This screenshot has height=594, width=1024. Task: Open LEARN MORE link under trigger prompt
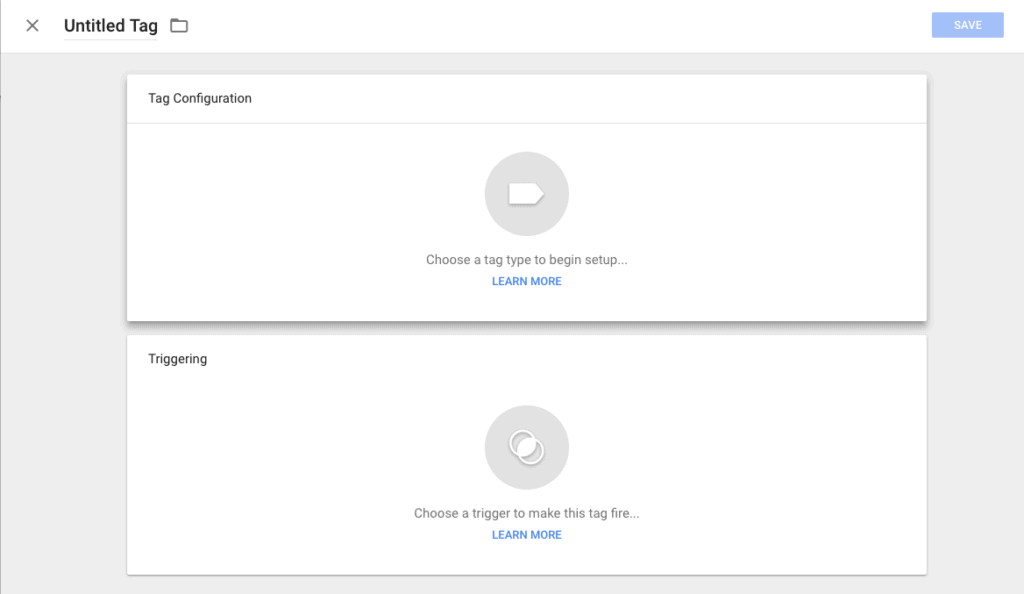tap(526, 535)
